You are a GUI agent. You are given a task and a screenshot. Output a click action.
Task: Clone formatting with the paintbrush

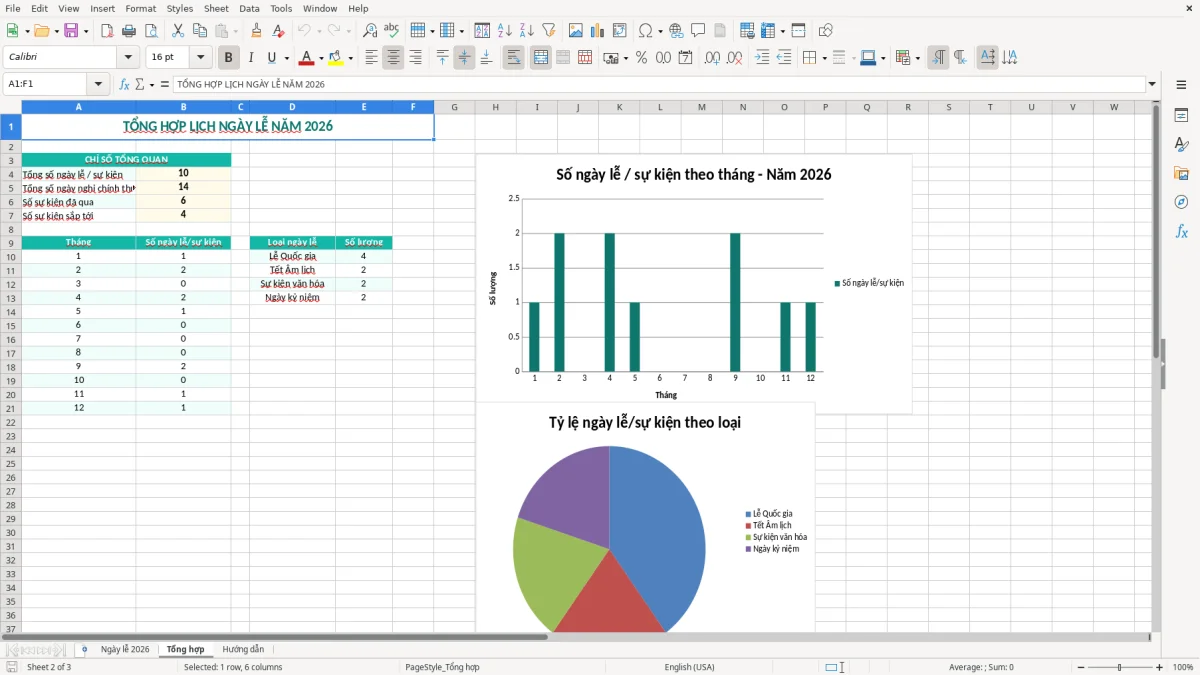tap(257, 31)
